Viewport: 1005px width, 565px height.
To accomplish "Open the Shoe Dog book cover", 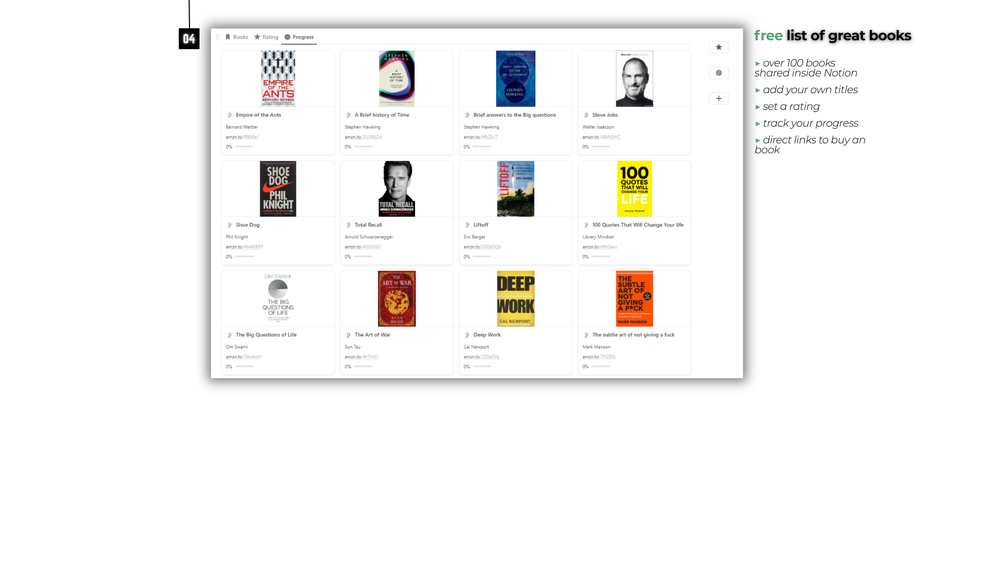I will tap(278, 189).
